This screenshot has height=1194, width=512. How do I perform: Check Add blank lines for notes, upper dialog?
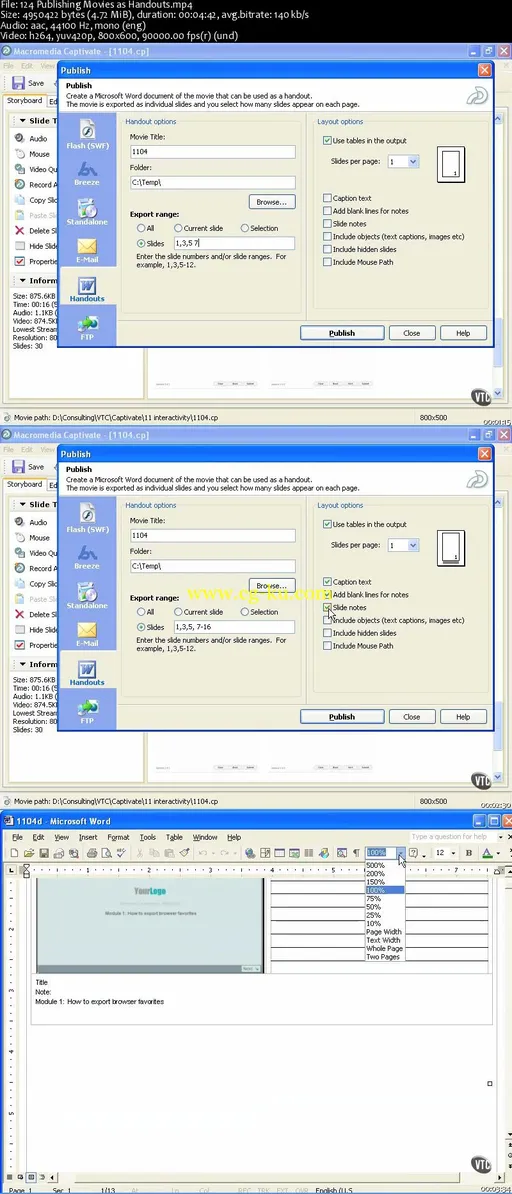tap(327, 211)
